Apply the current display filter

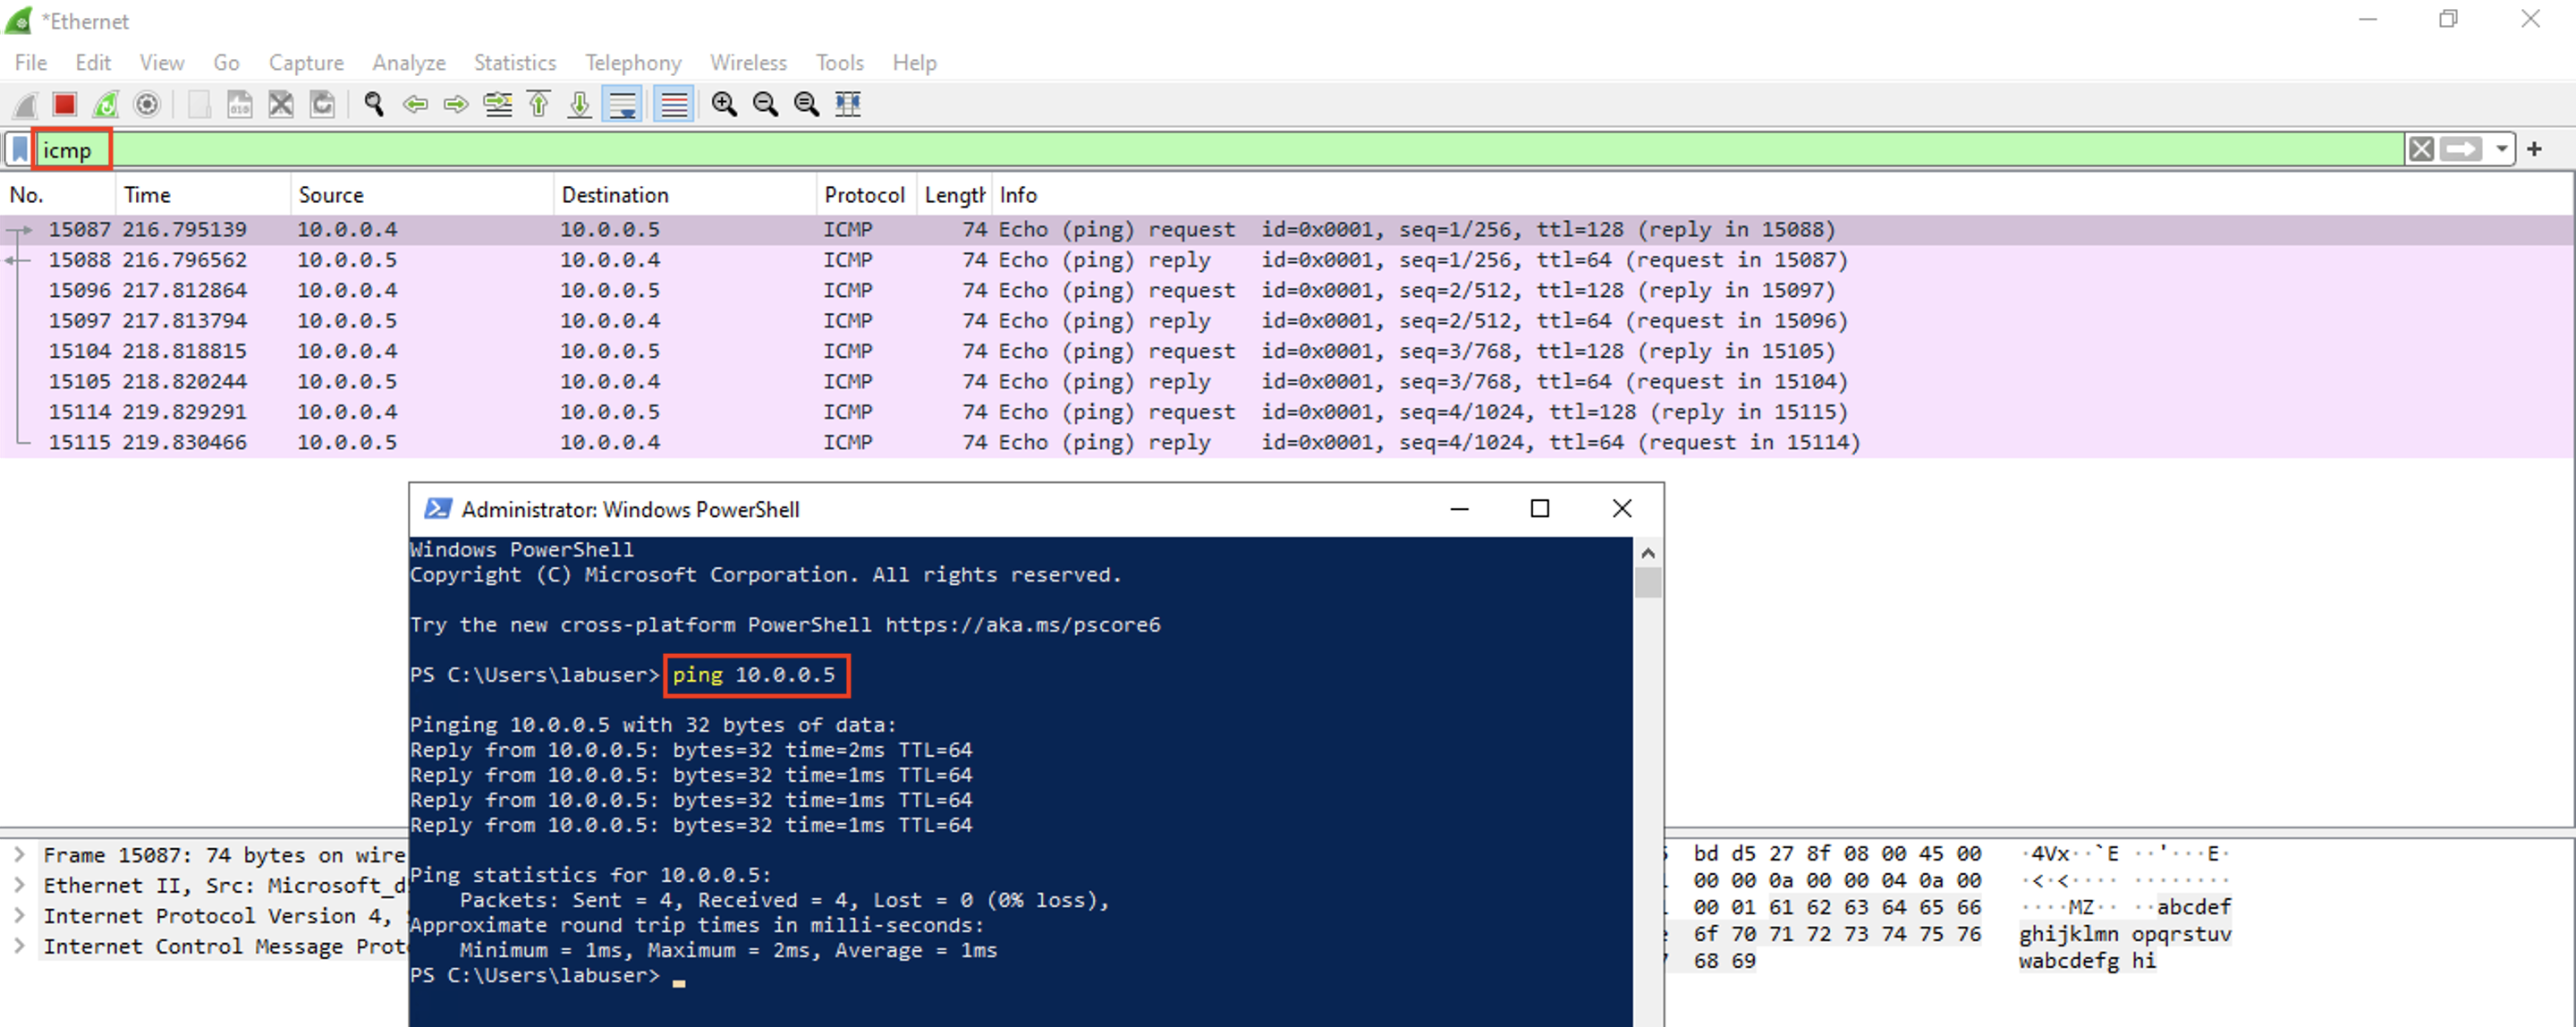pos(2462,149)
